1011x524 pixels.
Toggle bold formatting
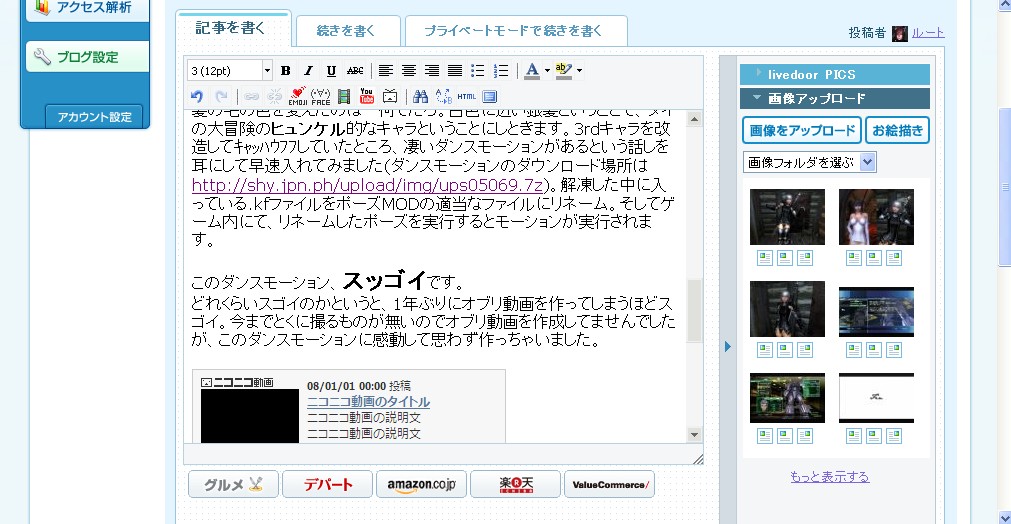click(286, 70)
